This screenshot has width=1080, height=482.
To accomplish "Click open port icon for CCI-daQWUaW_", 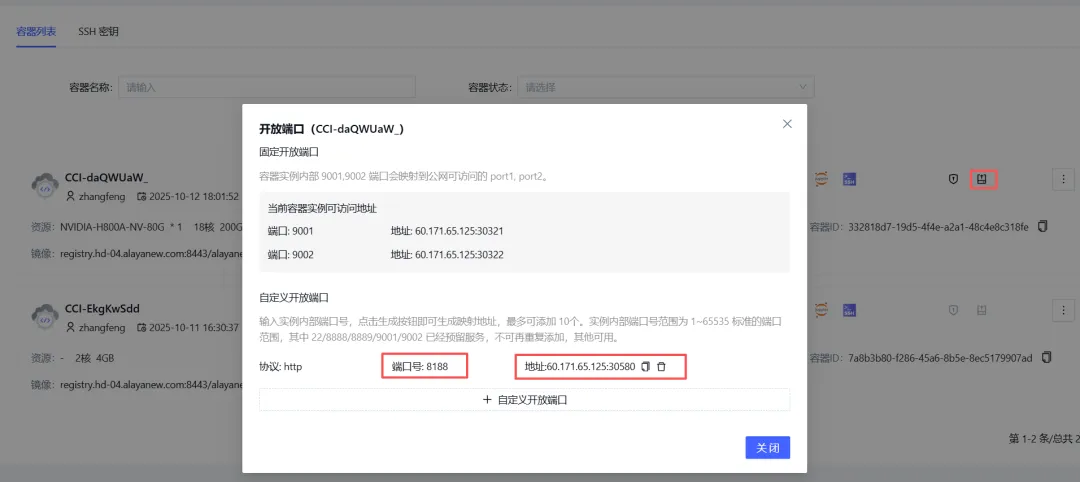I will click(982, 179).
